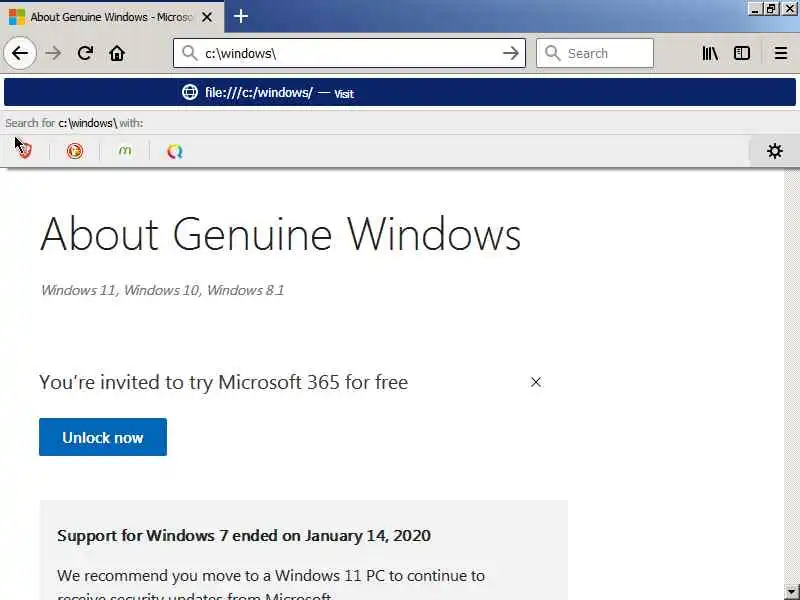
Task: Click the forward navigation arrow
Action: [53, 53]
